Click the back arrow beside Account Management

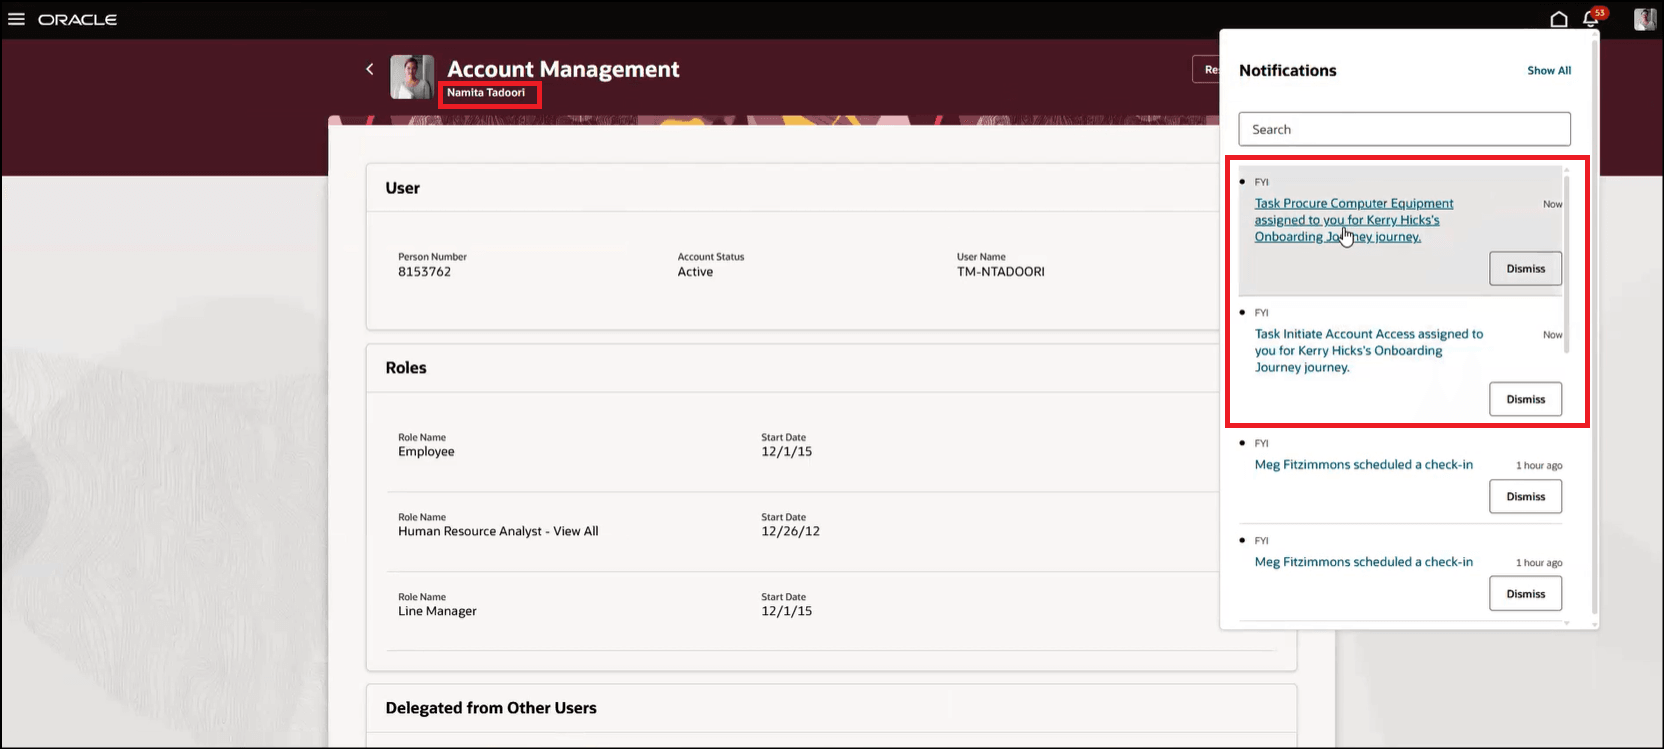[x=370, y=69]
